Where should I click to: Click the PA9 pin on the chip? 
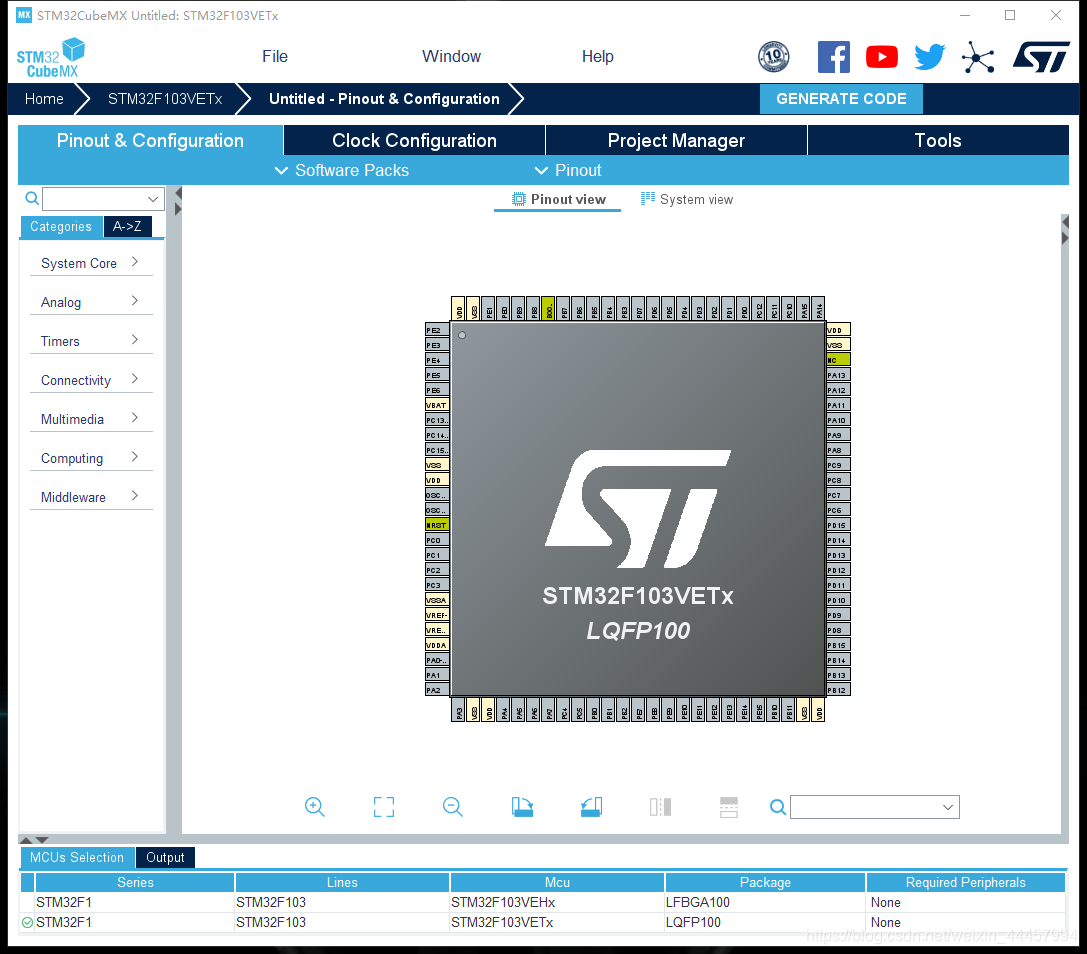click(x=838, y=435)
